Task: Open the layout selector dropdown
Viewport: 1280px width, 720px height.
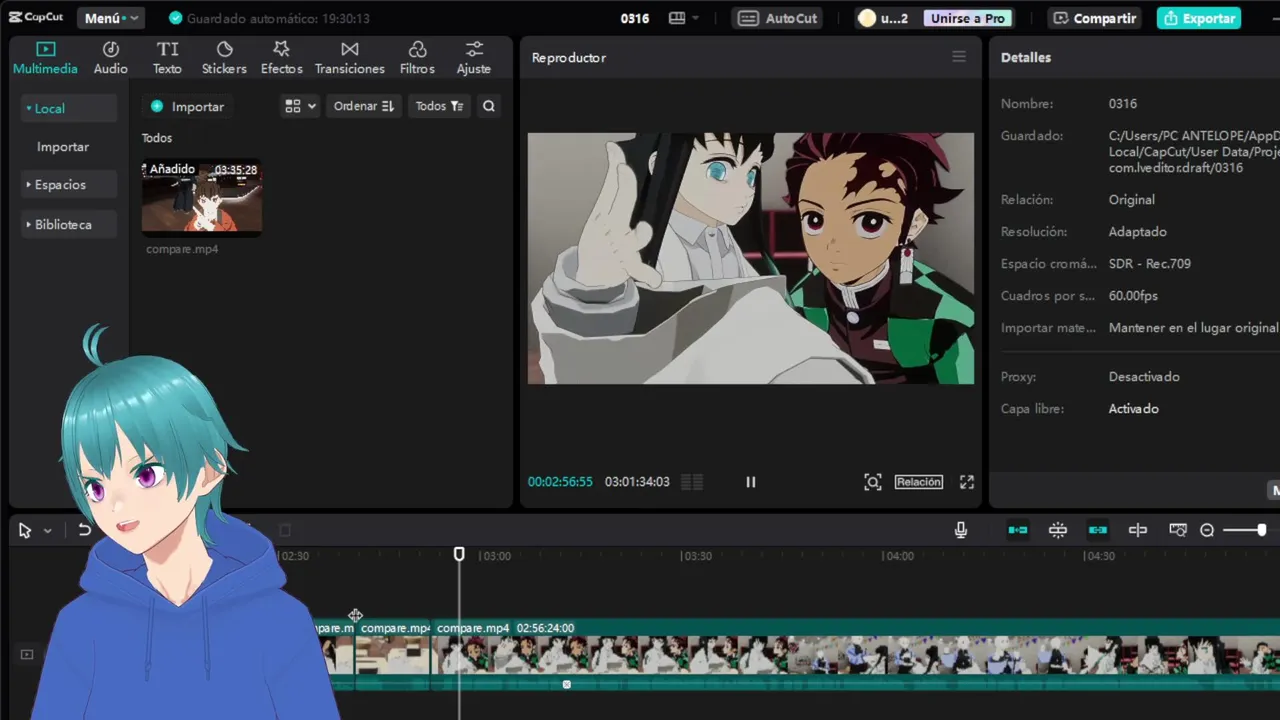Action: tap(684, 18)
